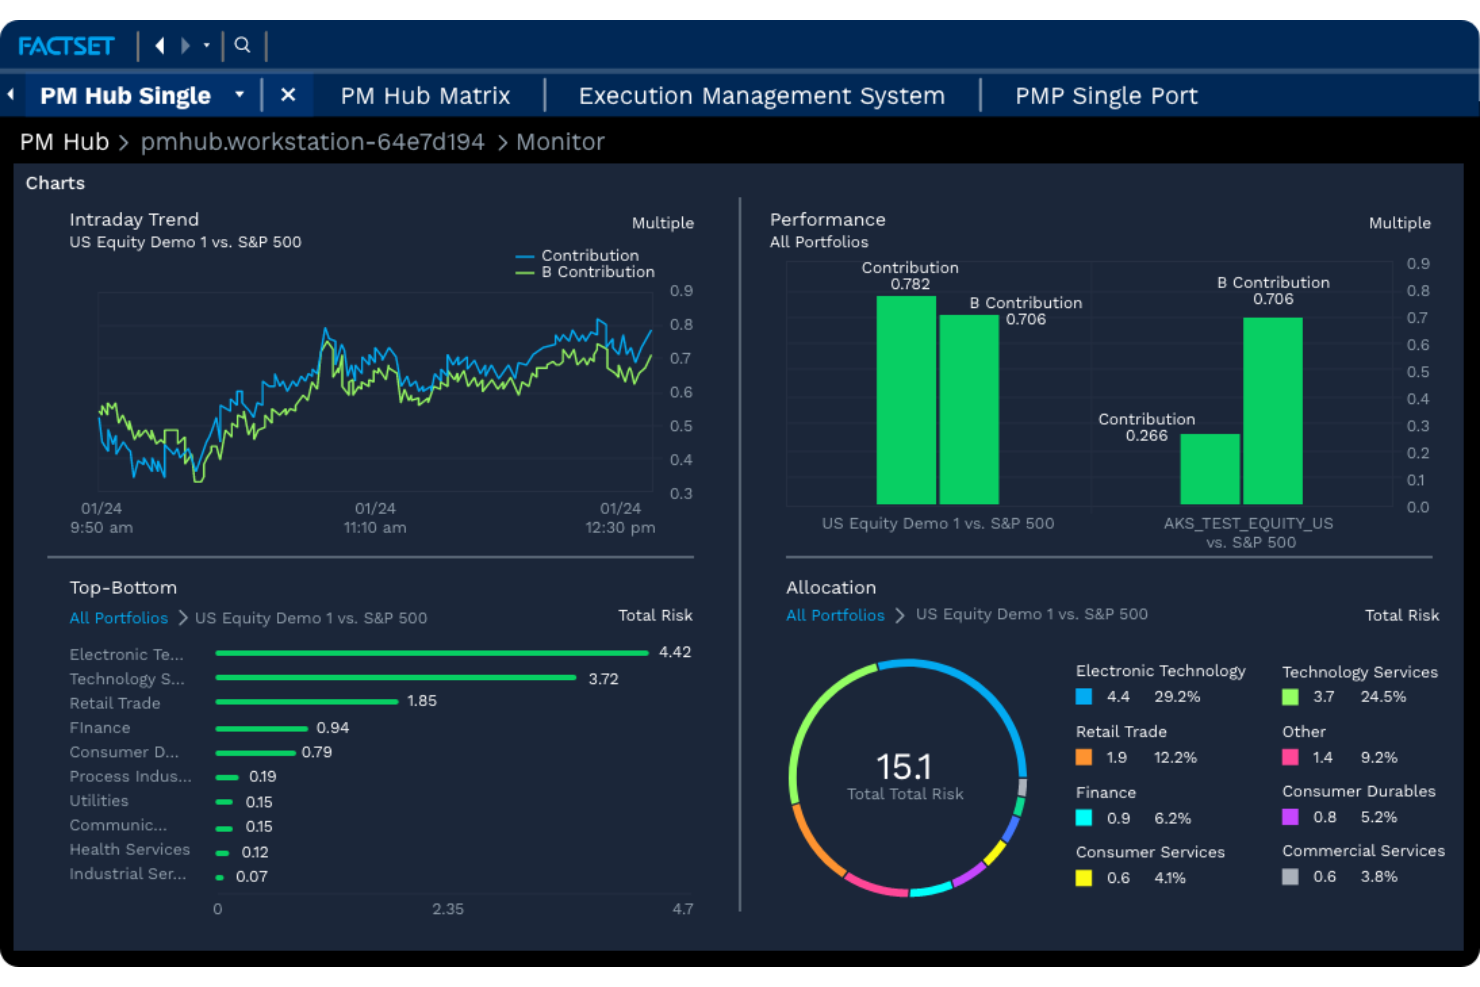This screenshot has width=1480, height=987.
Task: Click the Electronic Technology blue legend swatch
Action: (x=1084, y=697)
